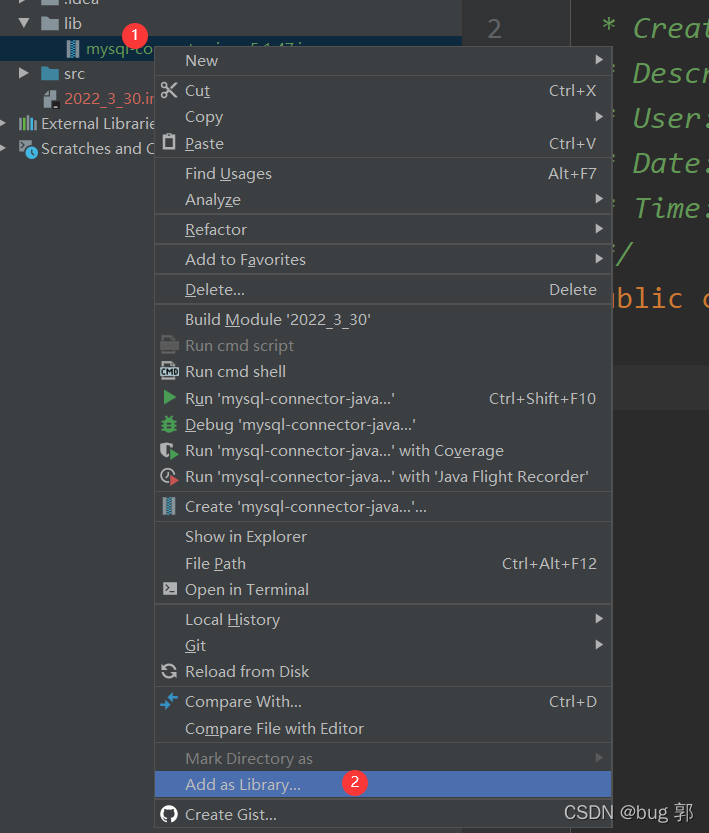
Task: Select Add as Library option
Action: (x=243, y=784)
